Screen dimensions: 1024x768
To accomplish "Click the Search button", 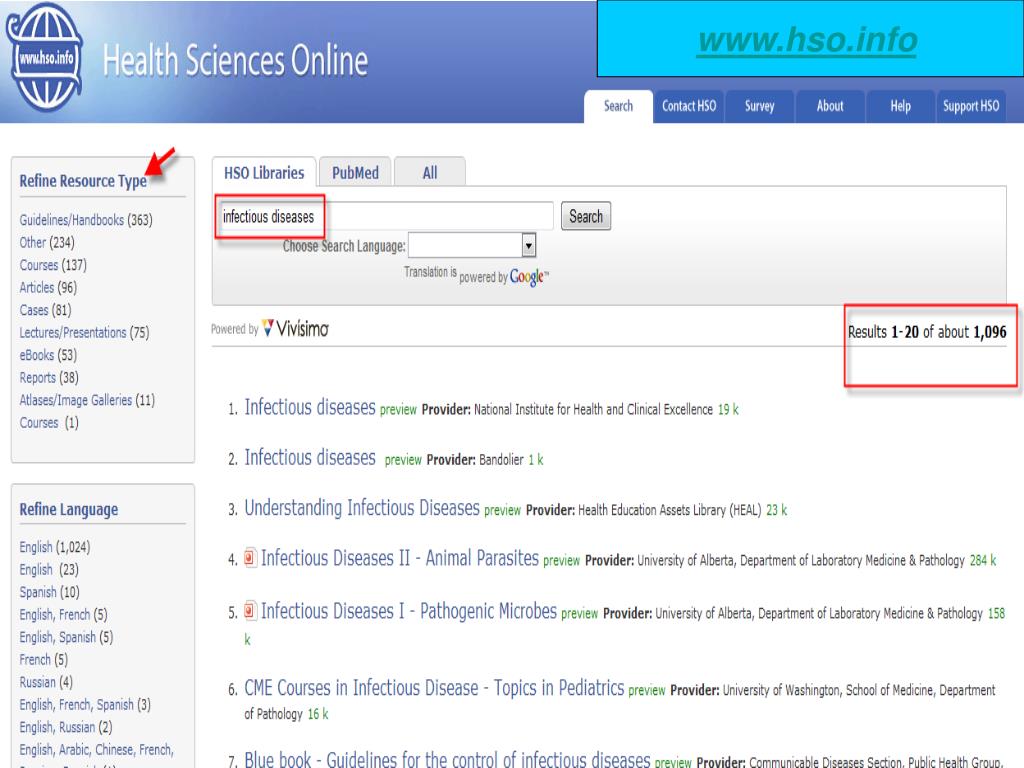I will click(586, 216).
